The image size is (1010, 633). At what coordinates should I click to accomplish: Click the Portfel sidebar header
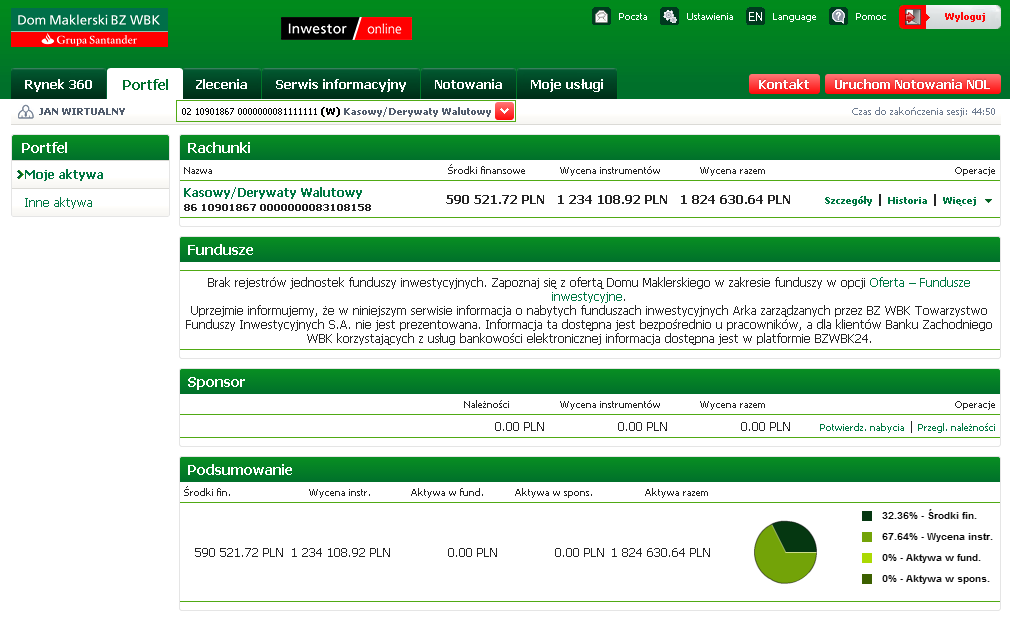(90, 147)
